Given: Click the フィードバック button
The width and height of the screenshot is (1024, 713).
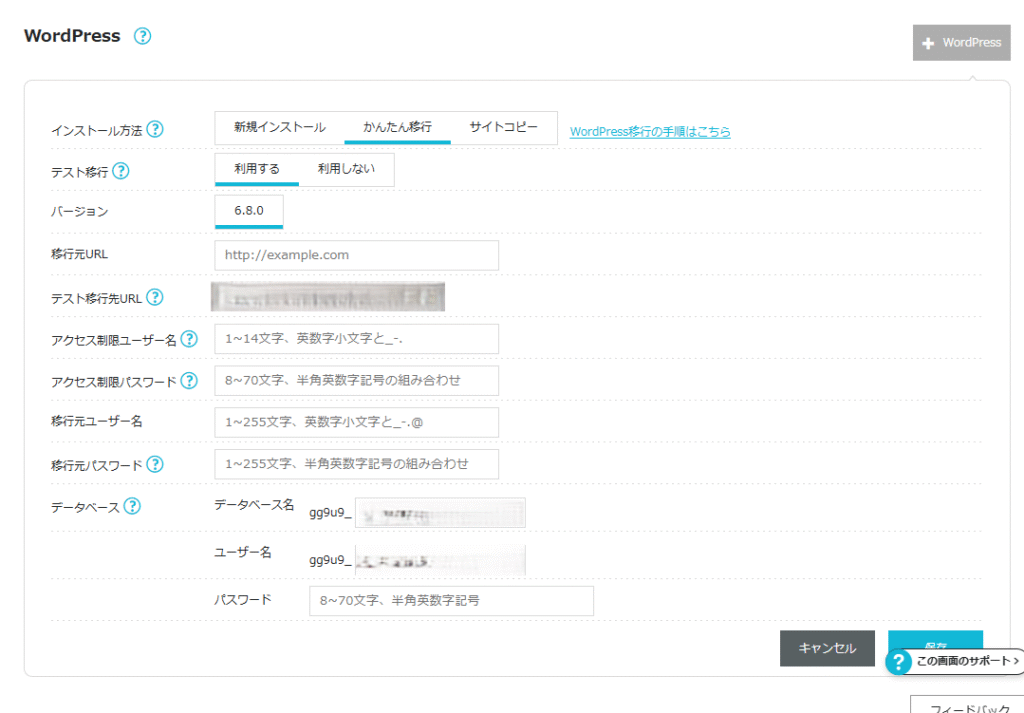Looking at the screenshot, I should tap(969, 705).
